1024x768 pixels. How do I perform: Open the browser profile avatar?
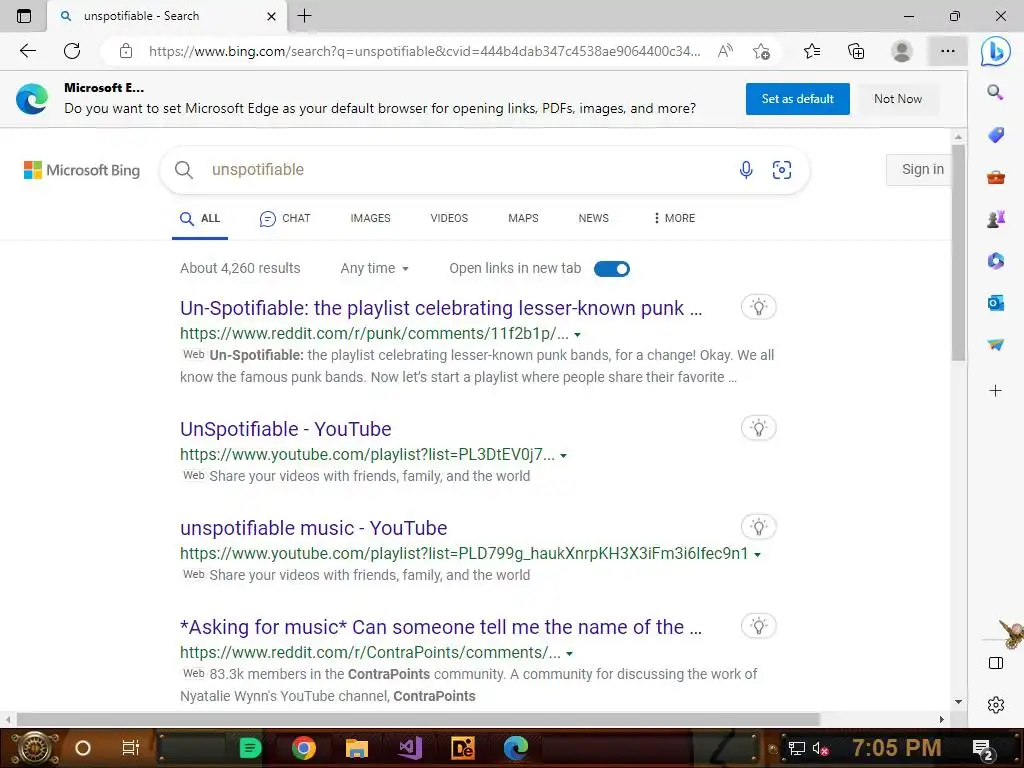pos(901,51)
